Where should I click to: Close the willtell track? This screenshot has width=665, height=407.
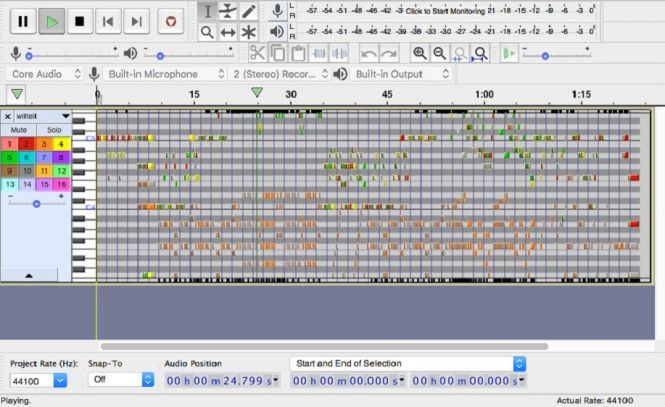(7, 116)
